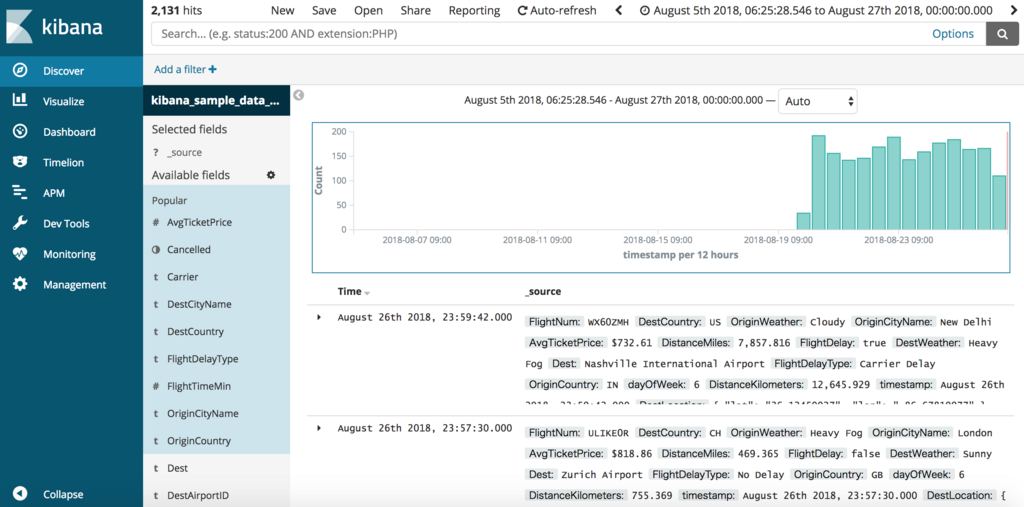Viewport: 1024px width, 507px height.
Task: Click the number icon of FlightTimeMin field
Action: (x=155, y=386)
